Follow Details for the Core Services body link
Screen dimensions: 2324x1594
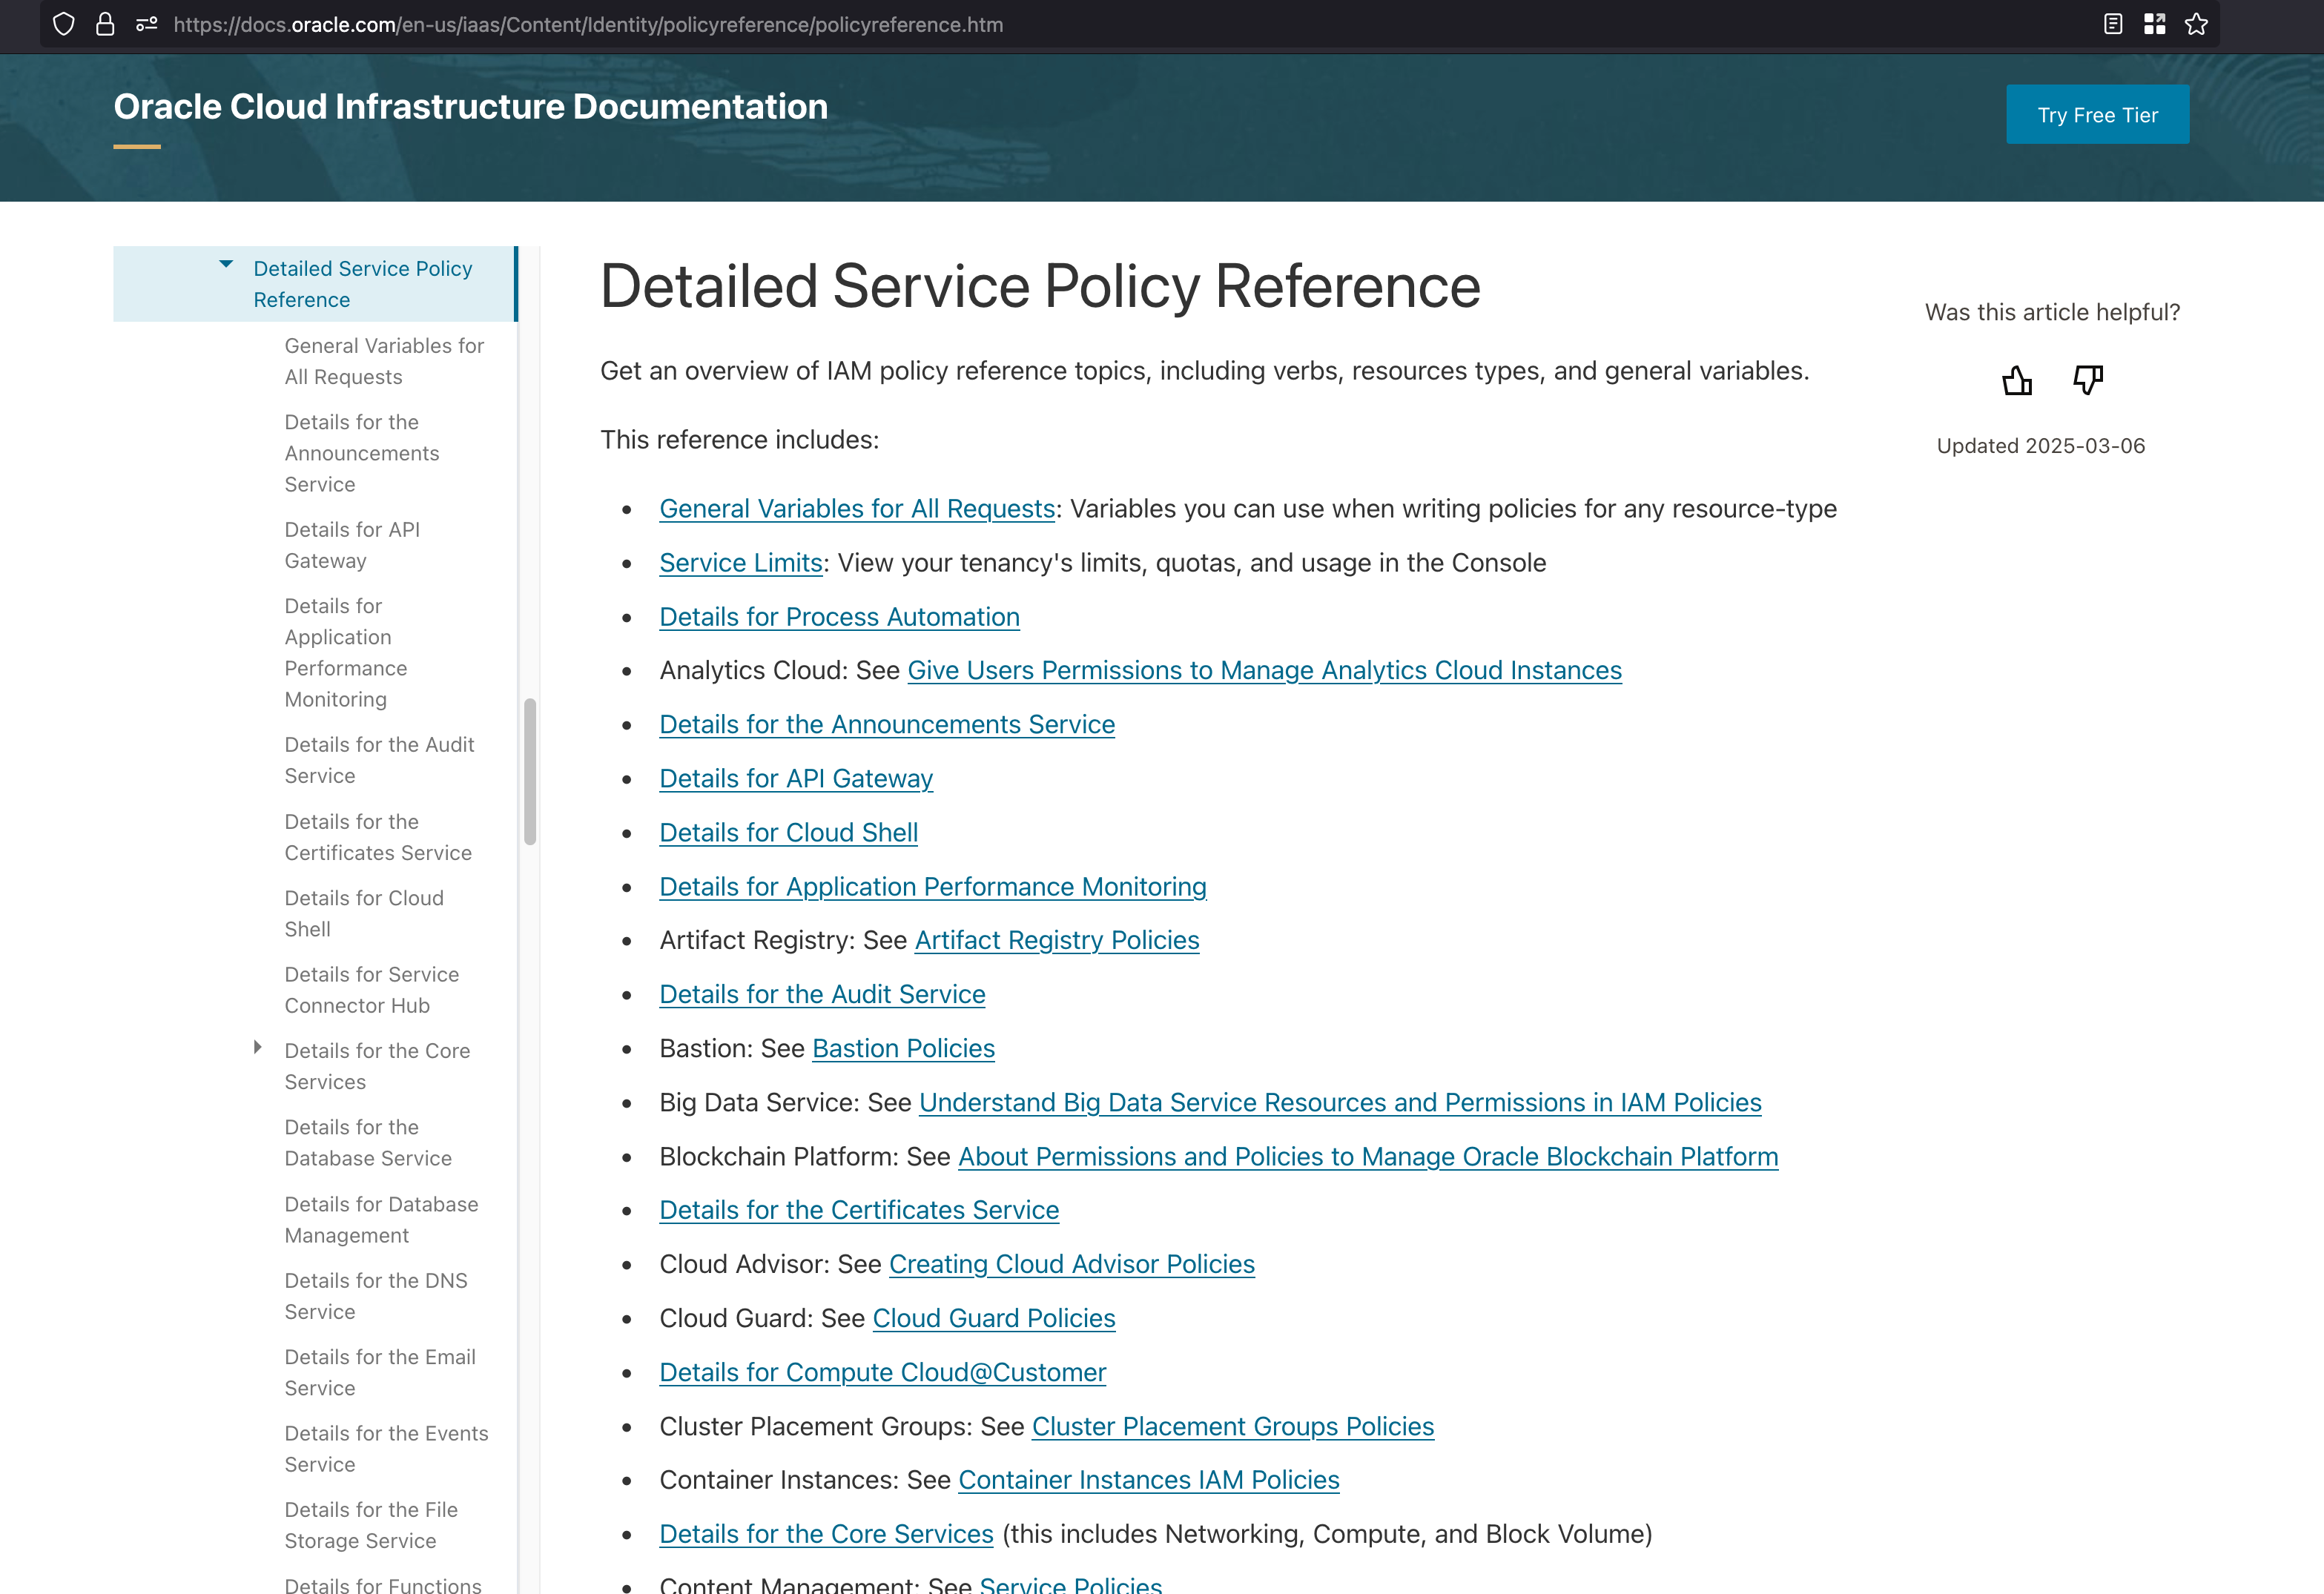[x=826, y=1534]
